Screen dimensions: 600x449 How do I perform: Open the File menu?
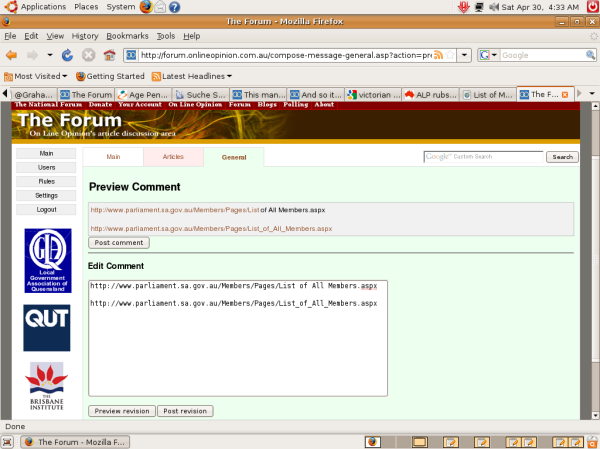10,36
